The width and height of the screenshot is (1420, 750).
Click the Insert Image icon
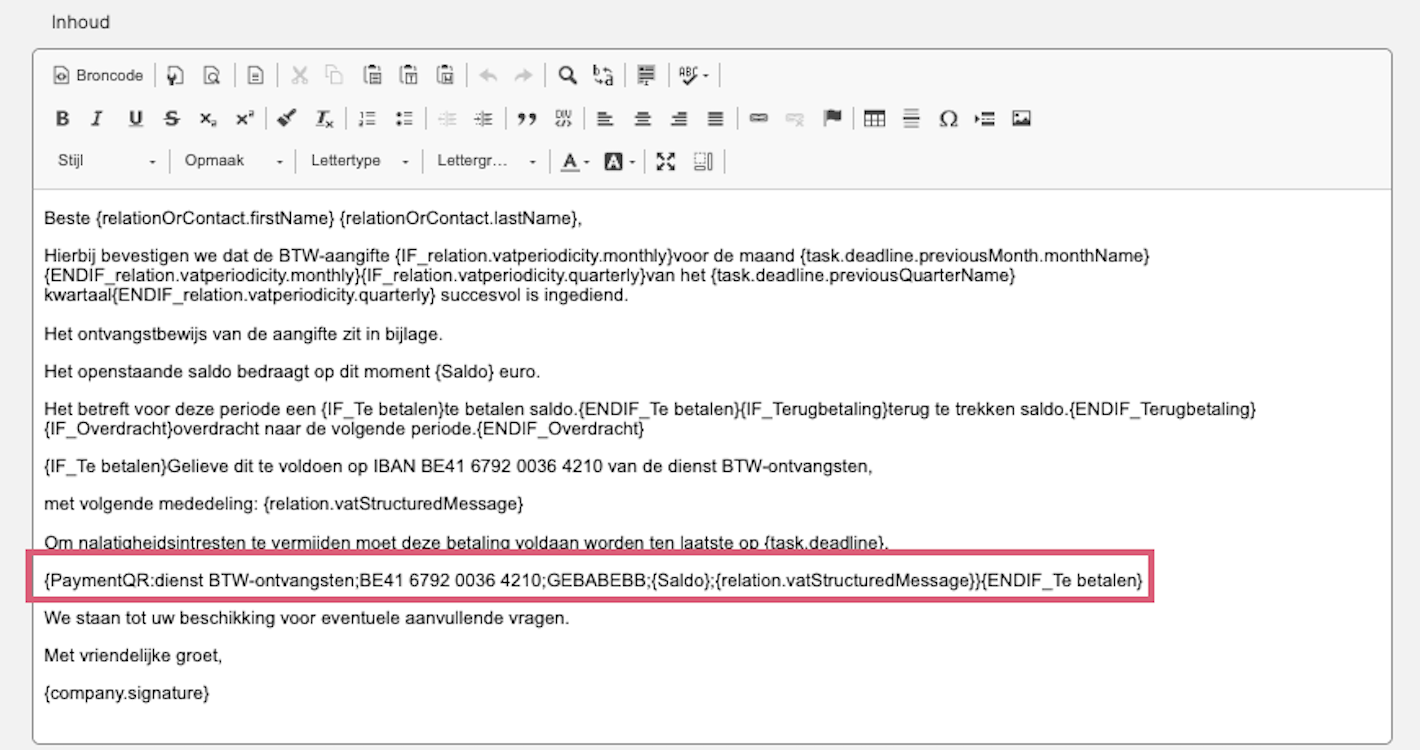click(x=1021, y=119)
